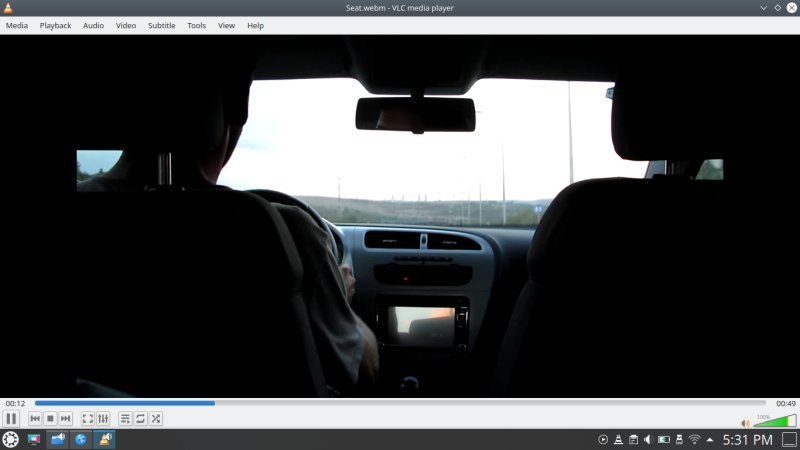Stop video playback
Viewport: 800px width, 450px height.
(x=50, y=419)
